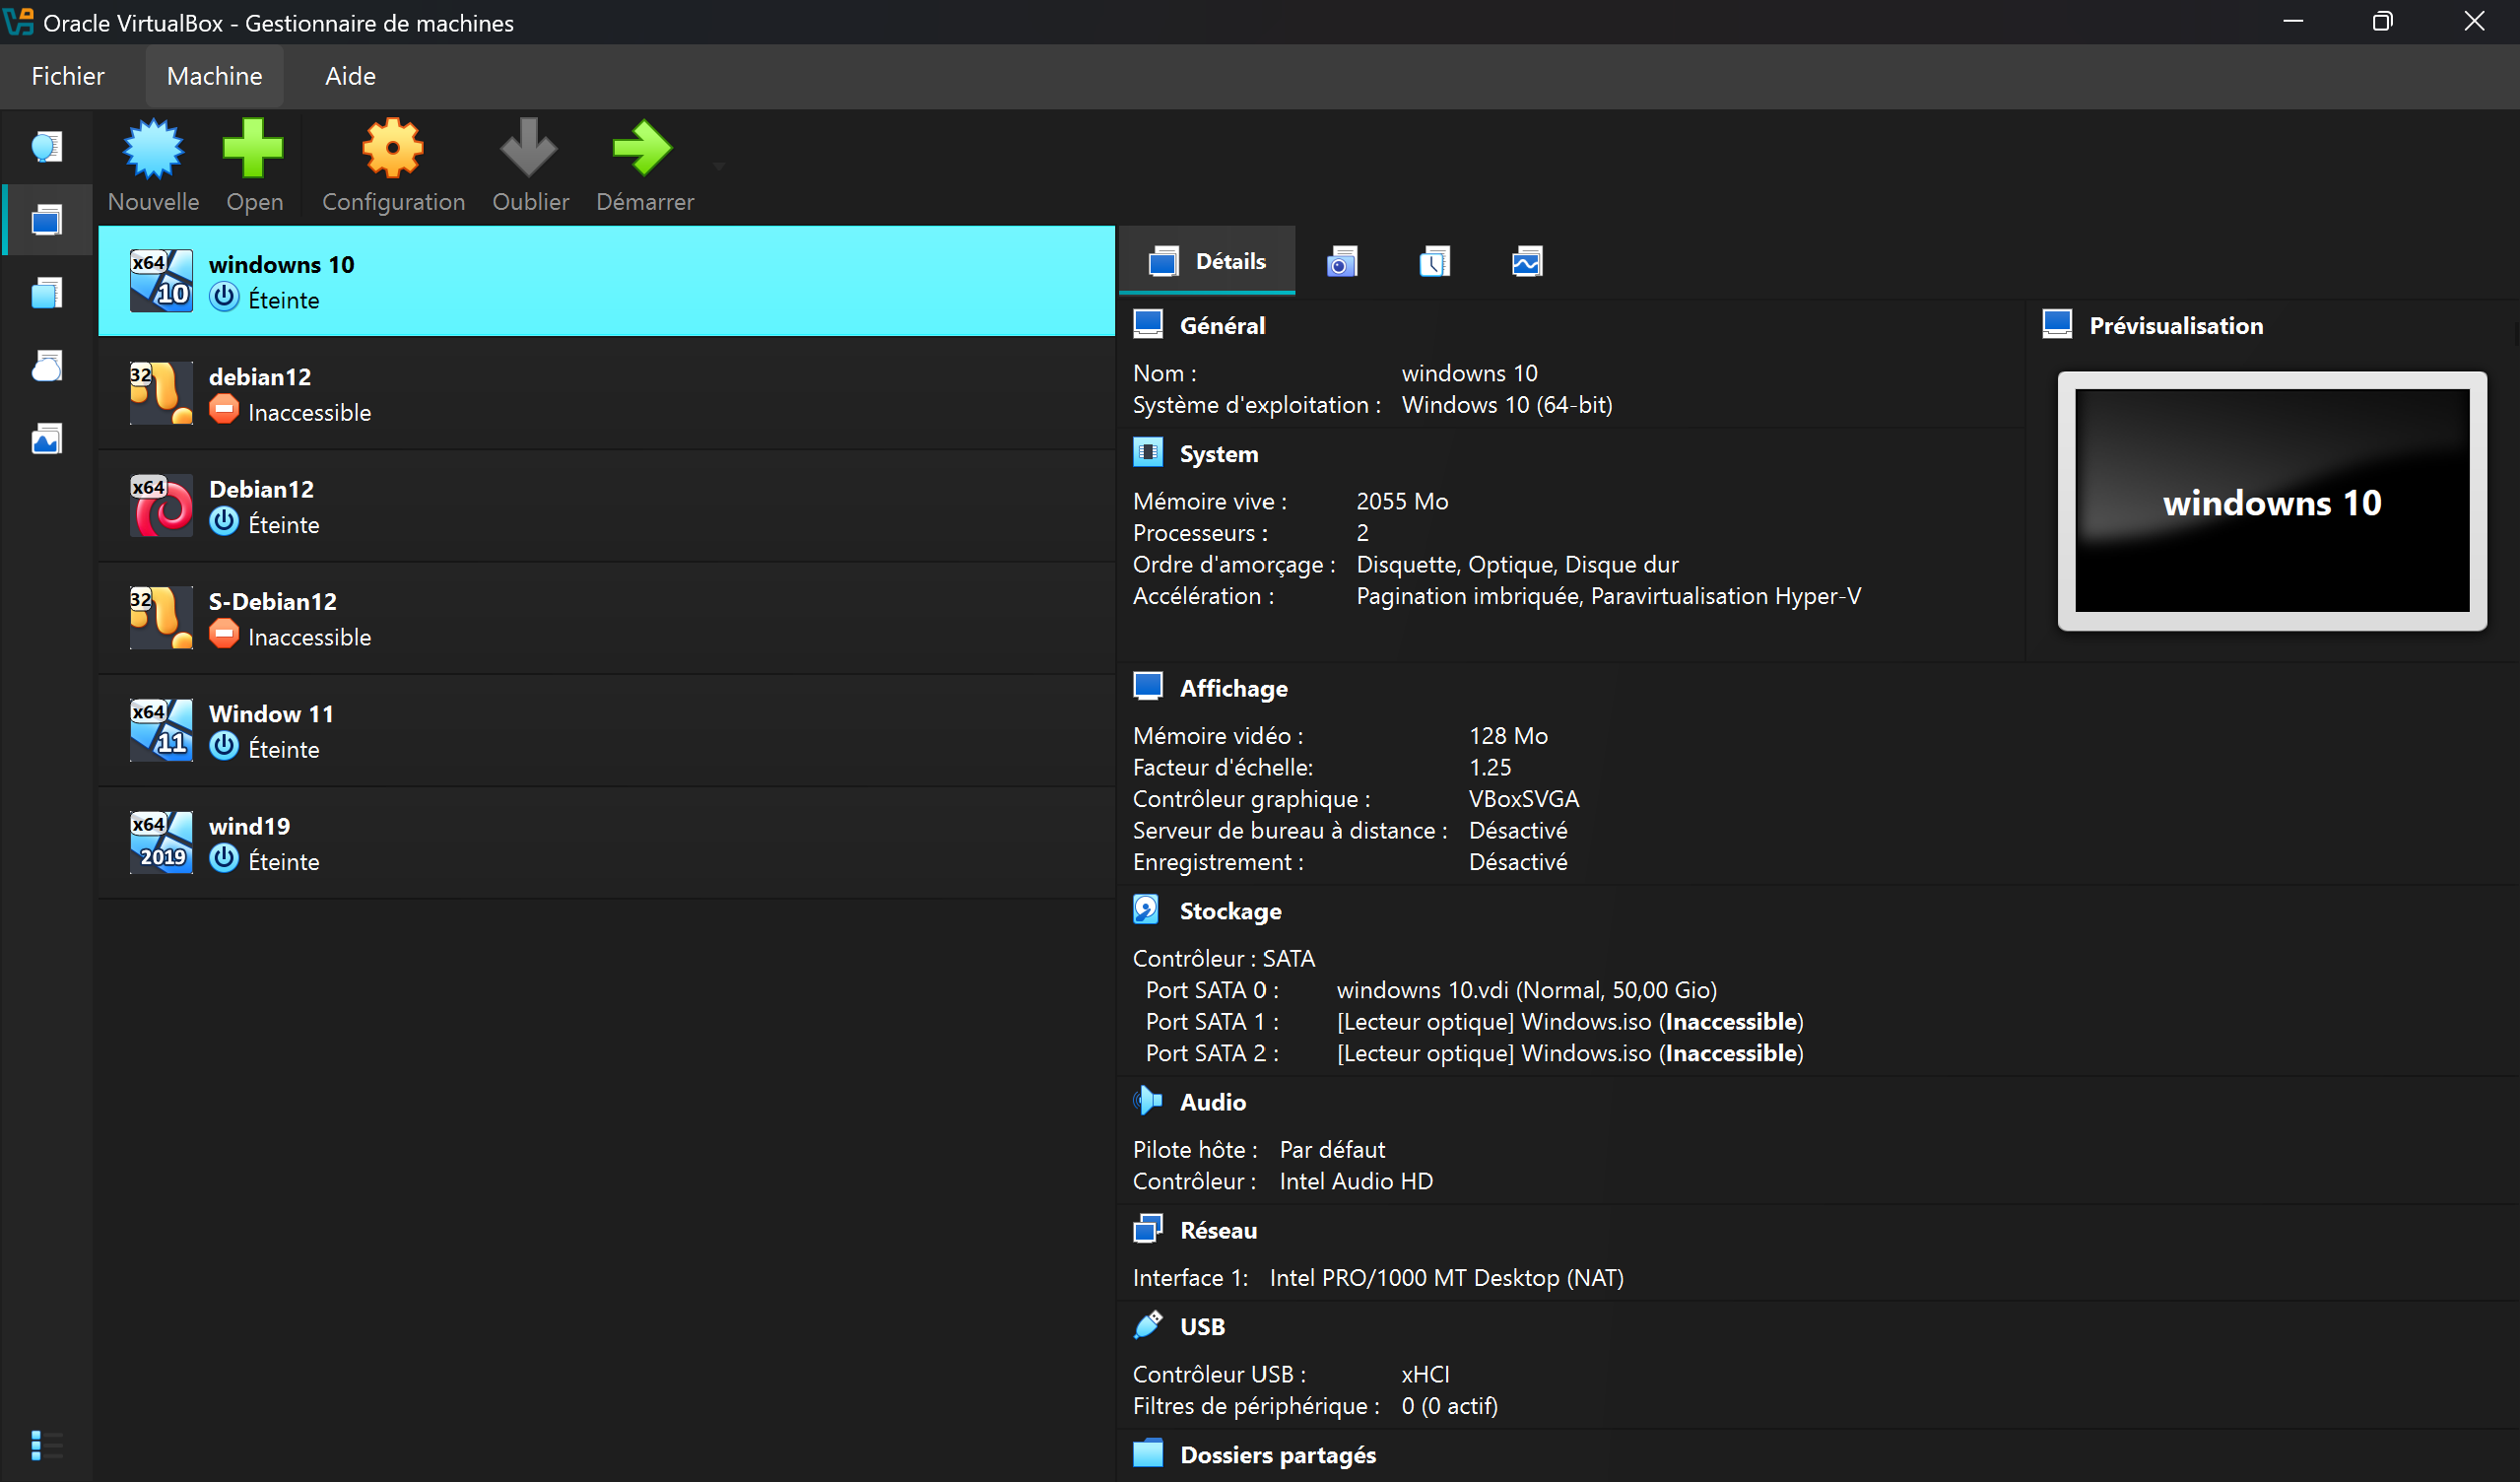Image resolution: width=2520 pixels, height=1482 pixels.
Task: Open Configuration with the orange gear icon
Action: 393,149
